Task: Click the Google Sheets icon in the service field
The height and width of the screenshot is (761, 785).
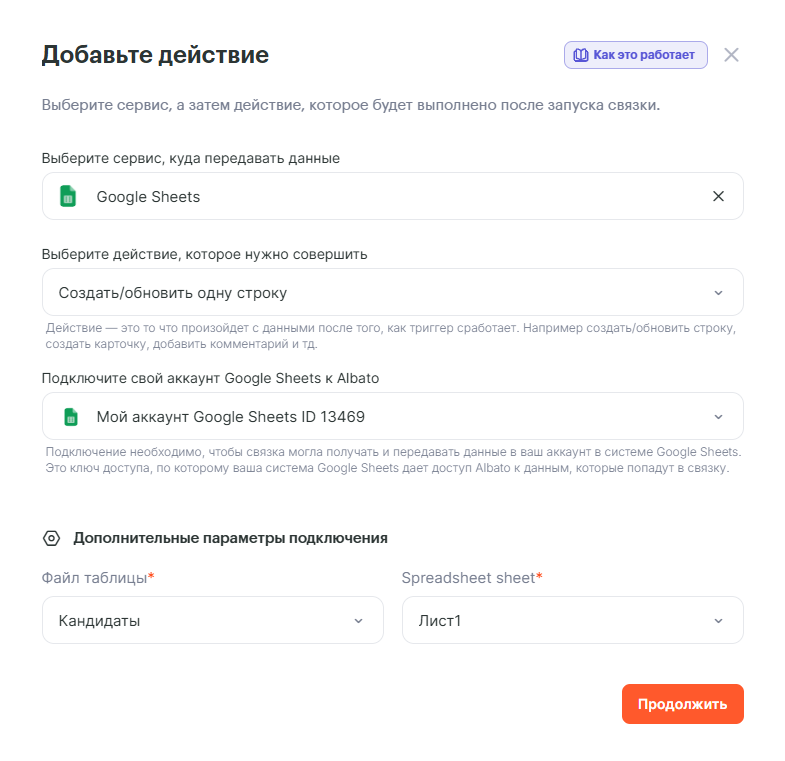Action: tap(68, 196)
